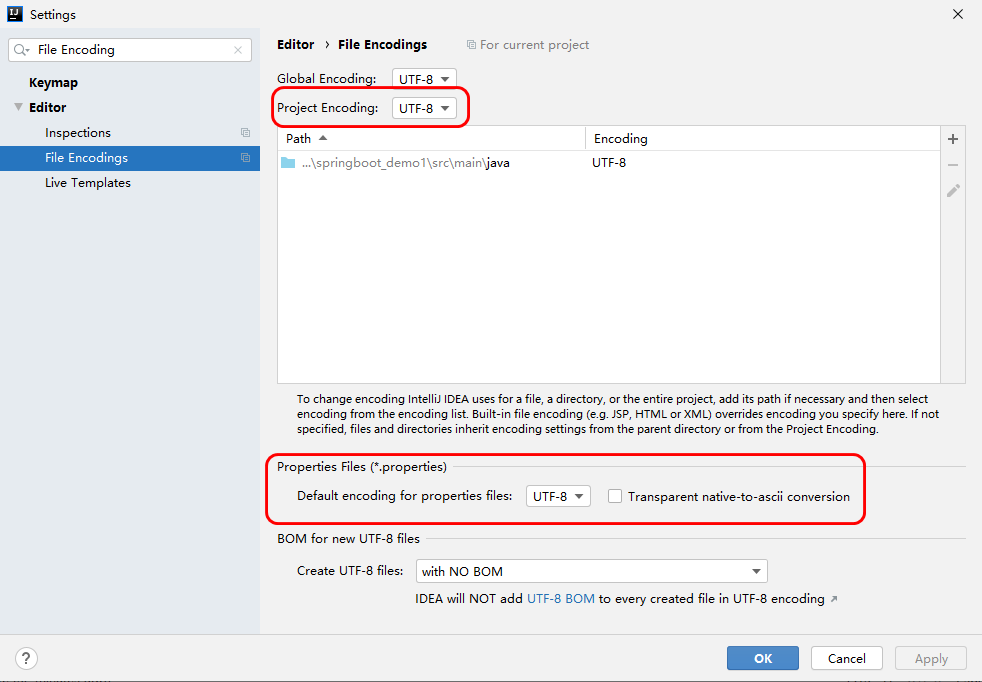This screenshot has height=682, width=982.
Task: Click external link arrow after UTF-8 encoding text
Action: click(834, 599)
